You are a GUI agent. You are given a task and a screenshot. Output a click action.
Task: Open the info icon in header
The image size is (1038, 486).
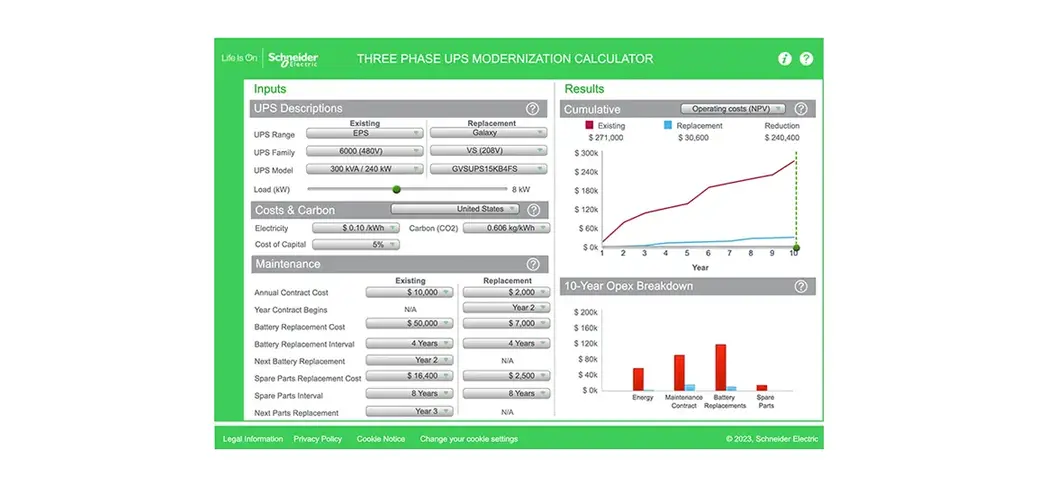[784, 59]
